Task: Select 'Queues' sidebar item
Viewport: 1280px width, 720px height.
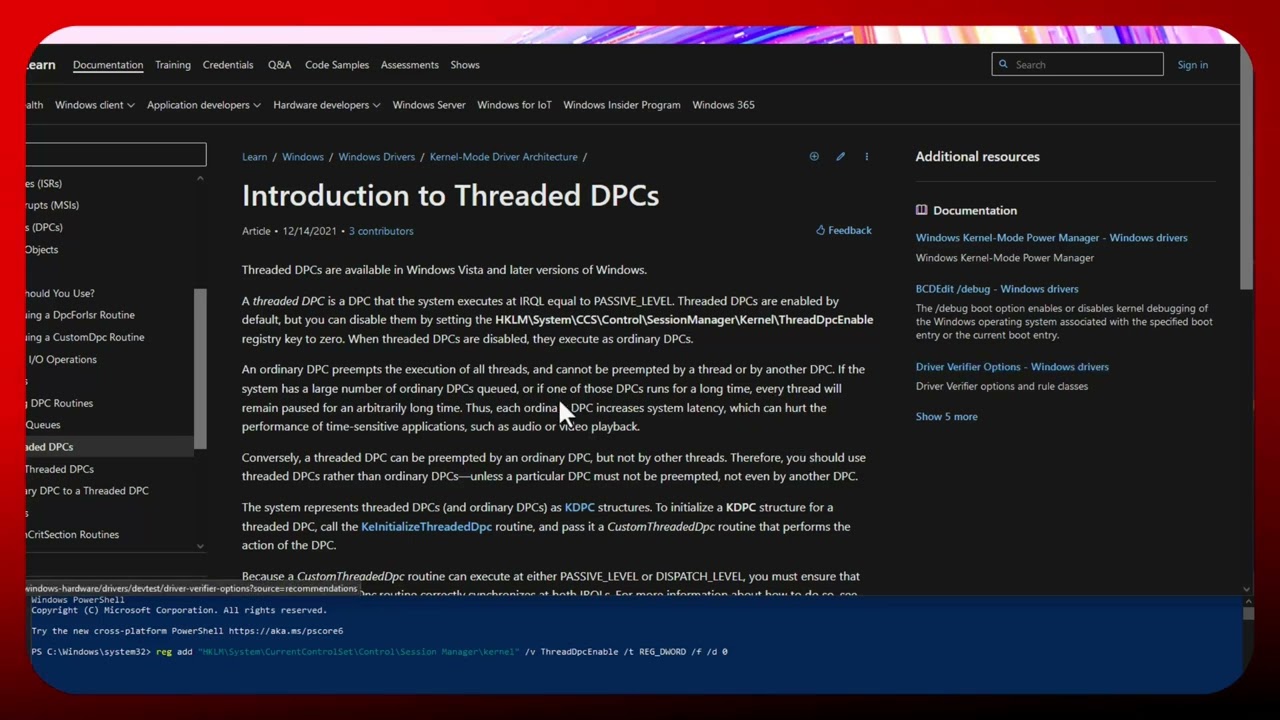Action: click(43, 425)
